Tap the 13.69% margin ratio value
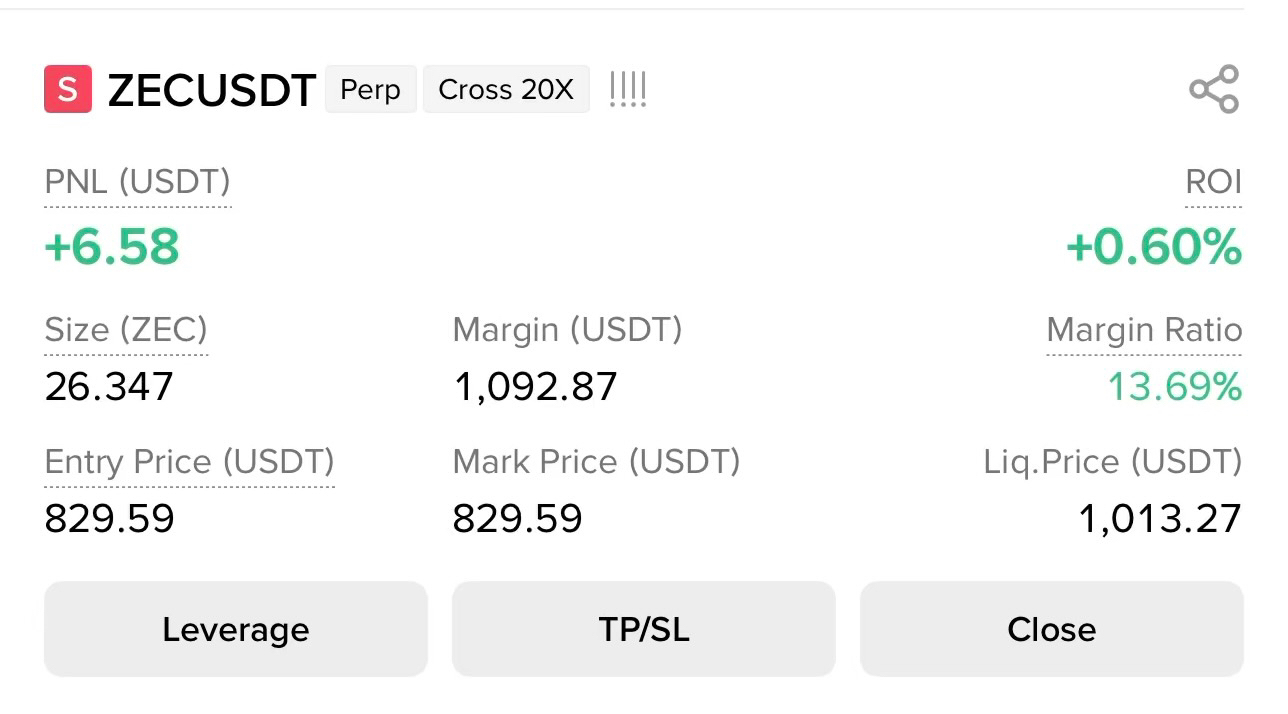Image resolution: width=1288 pixels, height=714 pixels. (x=1175, y=386)
